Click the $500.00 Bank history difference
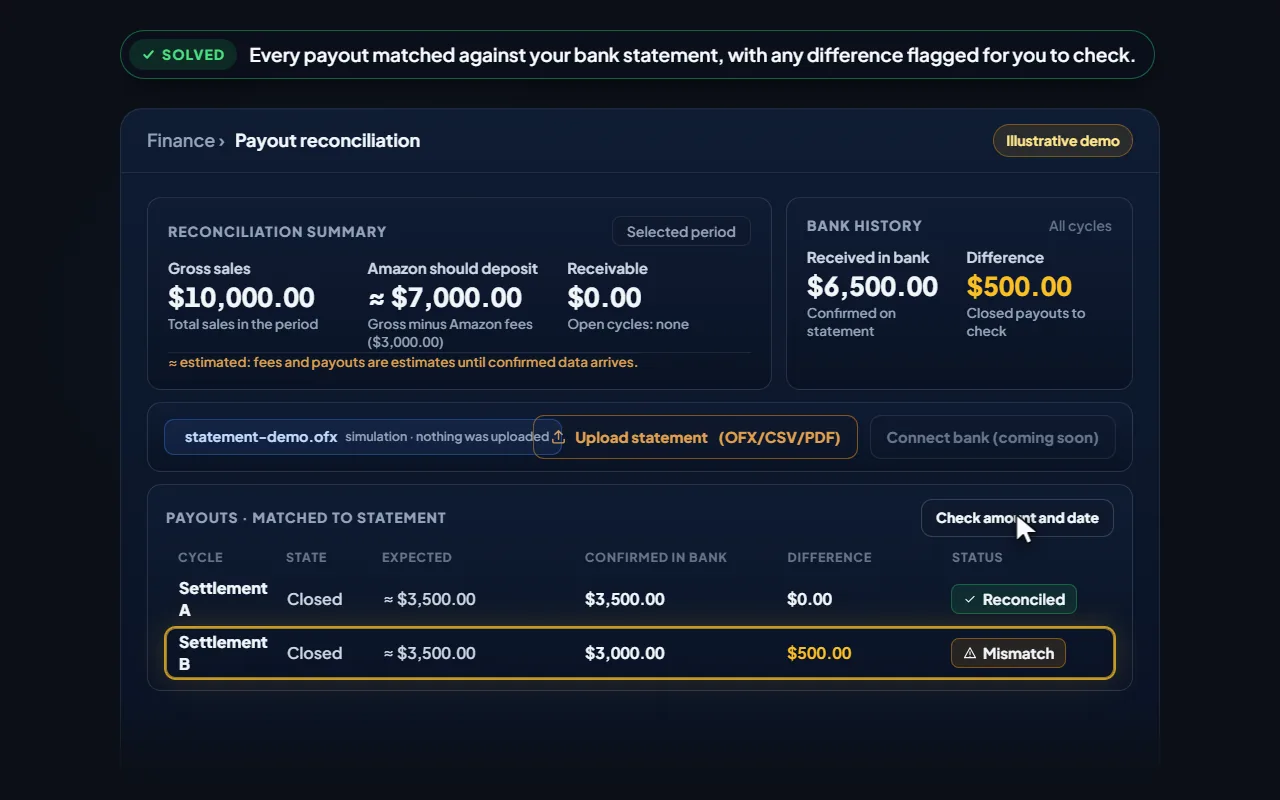The height and width of the screenshot is (800, 1280). click(1019, 286)
